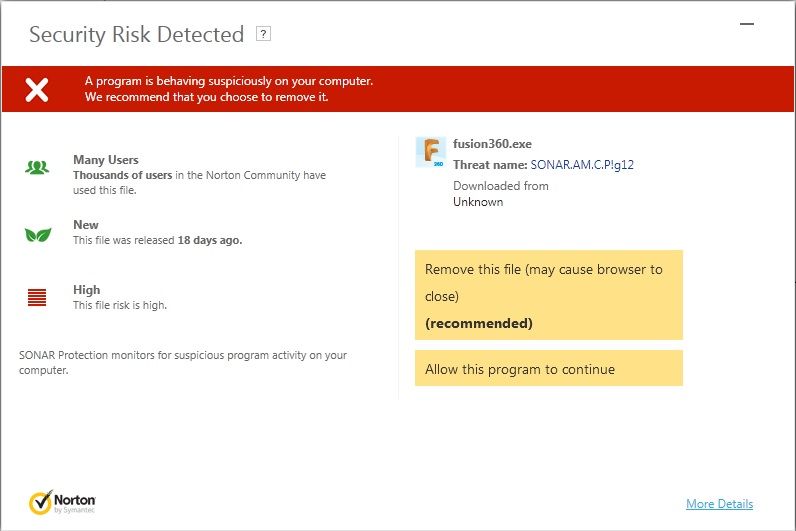Click the green leaves New icon
The width and height of the screenshot is (796, 531).
point(37,235)
